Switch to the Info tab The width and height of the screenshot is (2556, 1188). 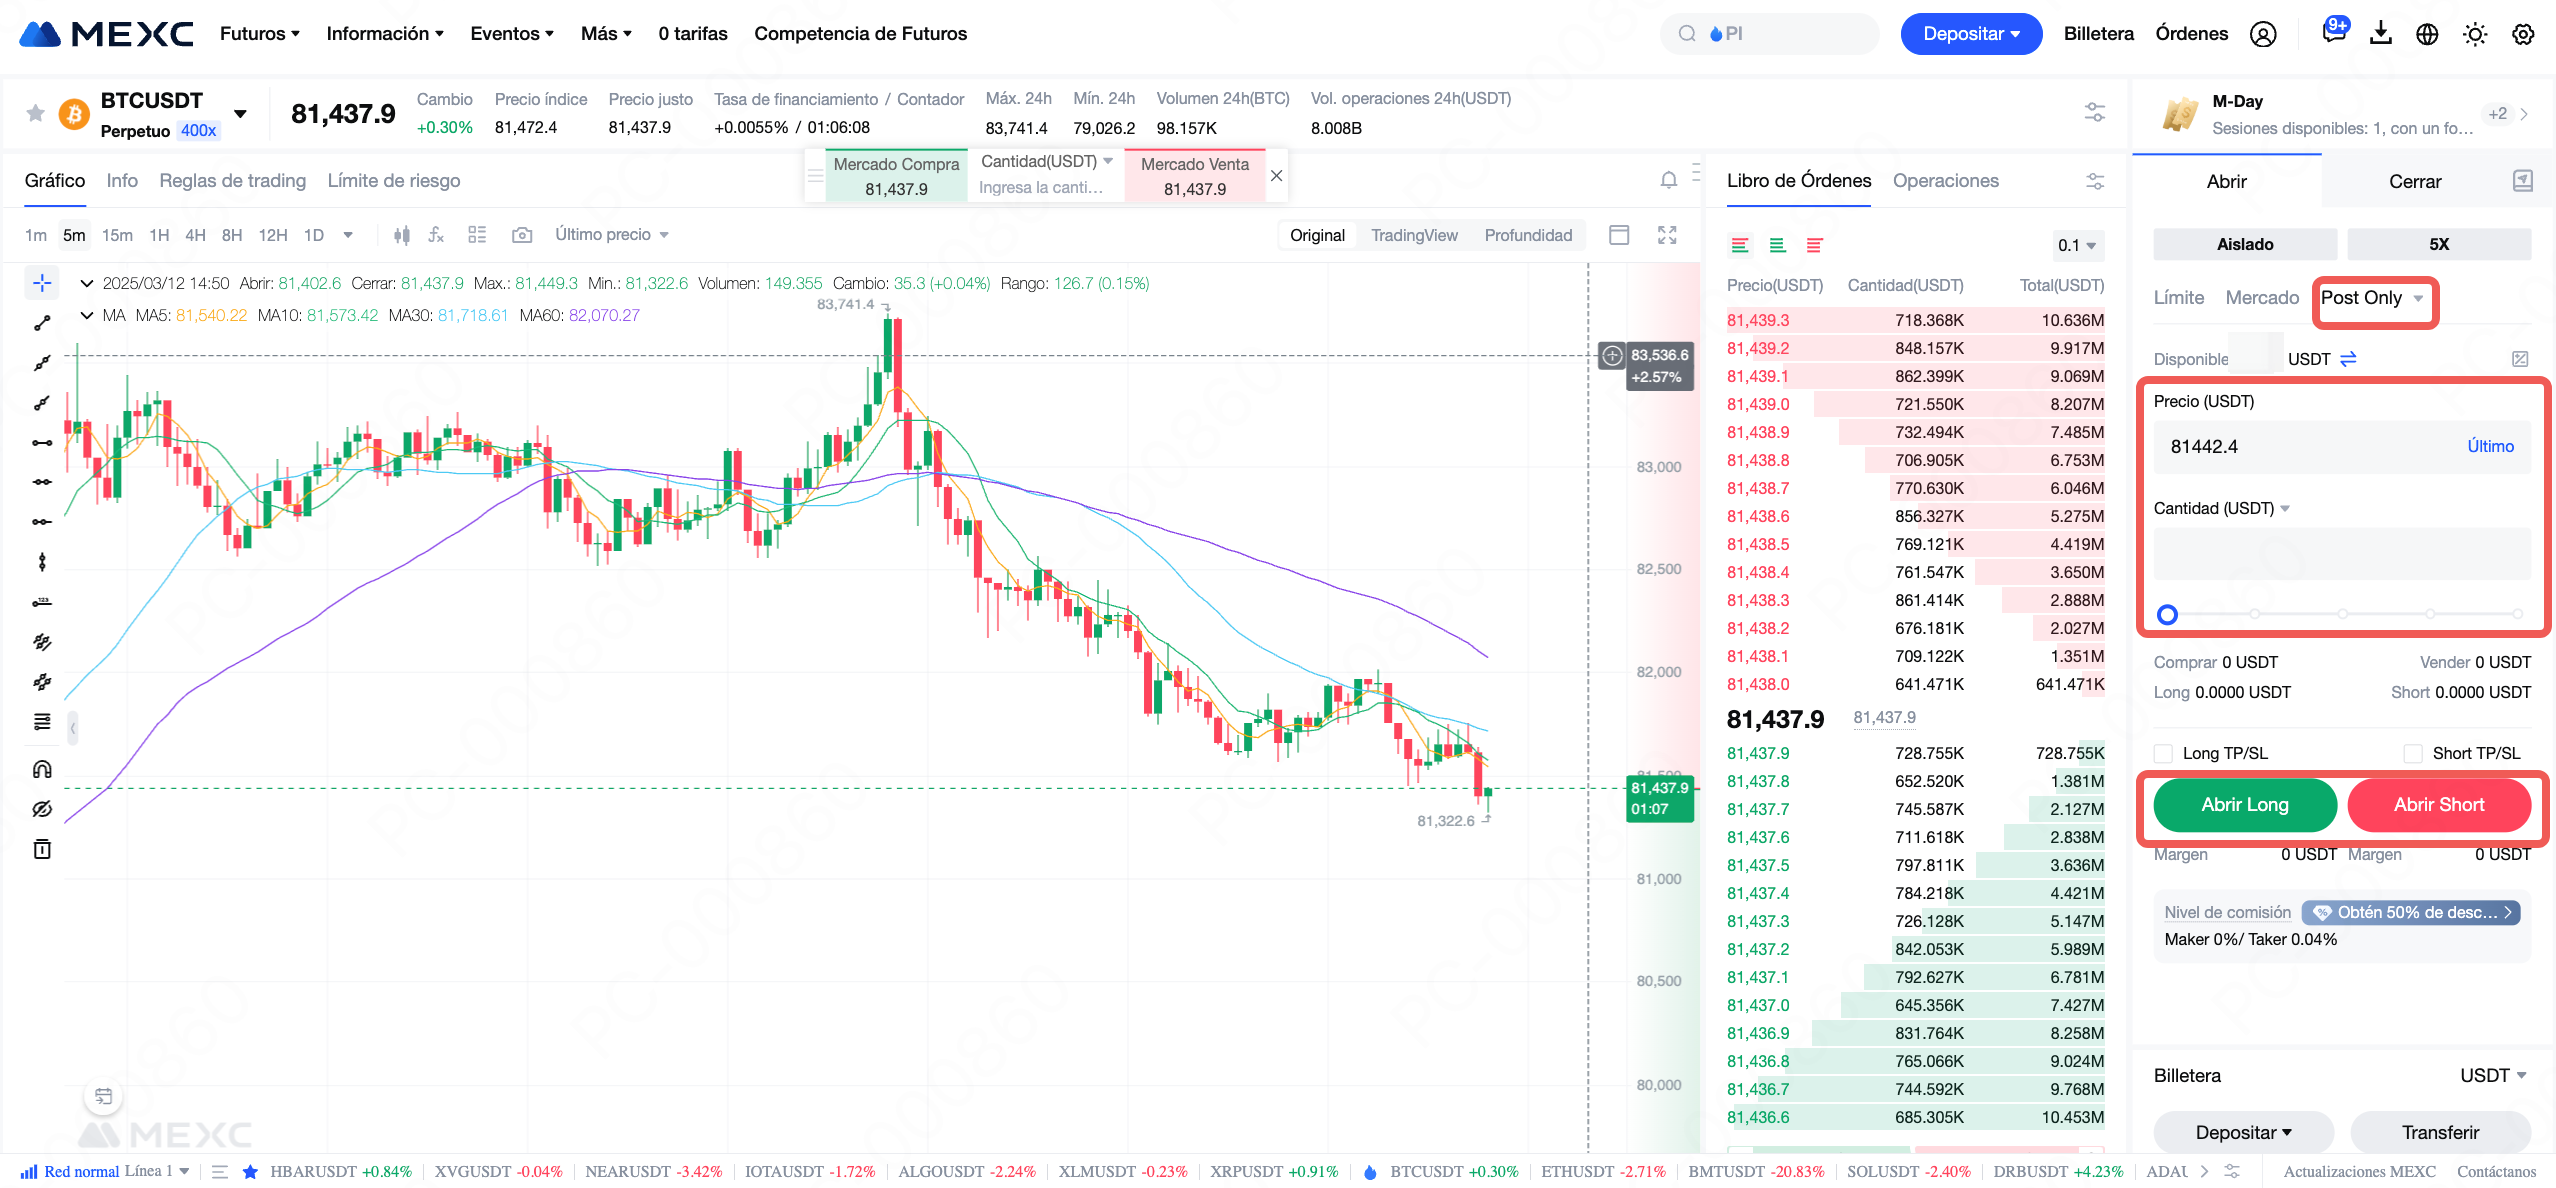tap(122, 181)
